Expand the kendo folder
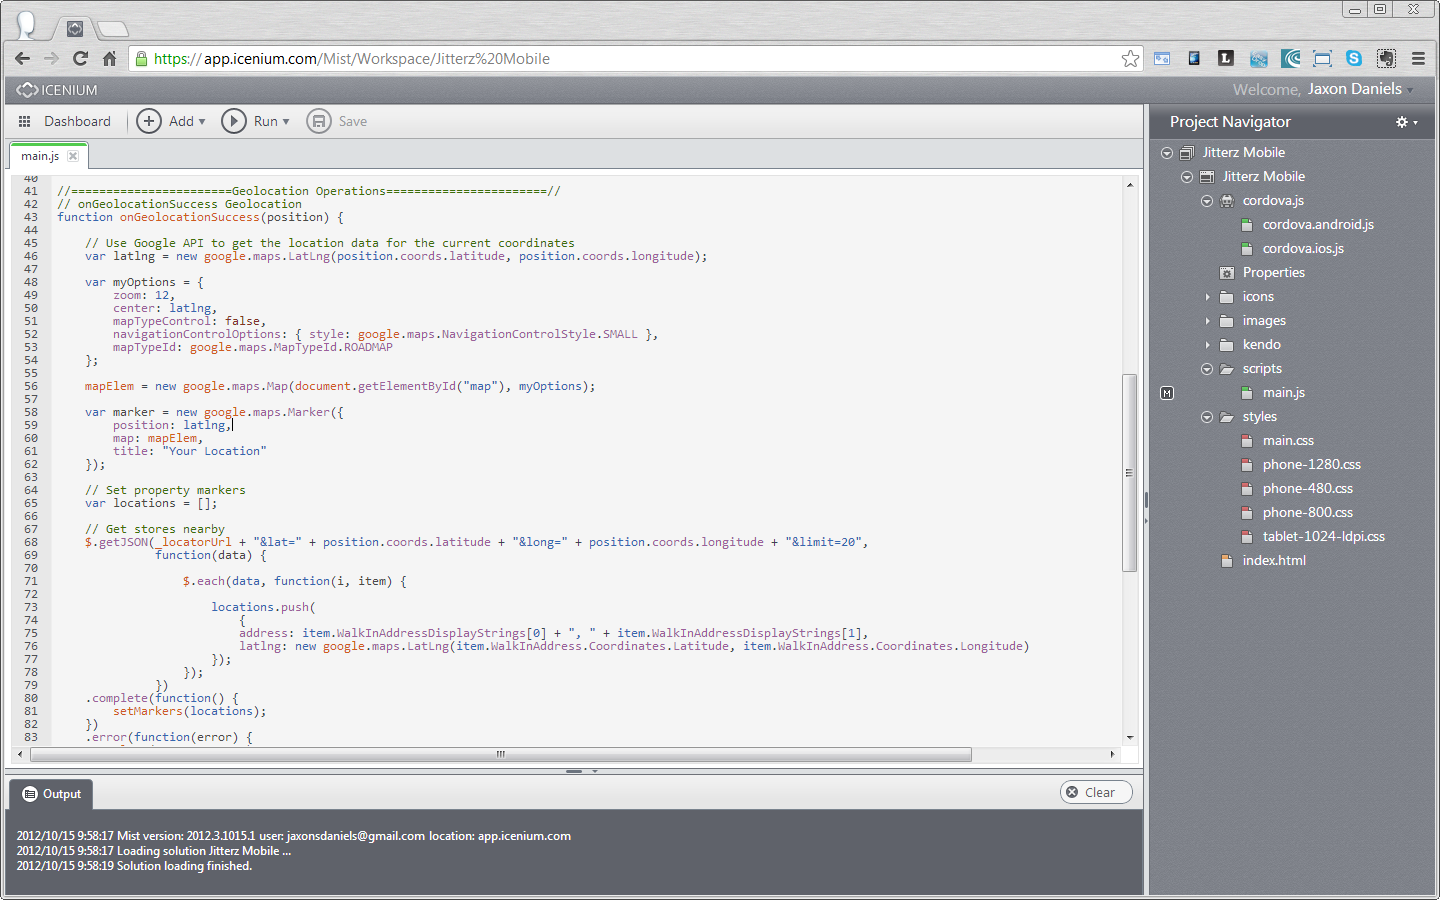The height and width of the screenshot is (900, 1440). [1207, 345]
